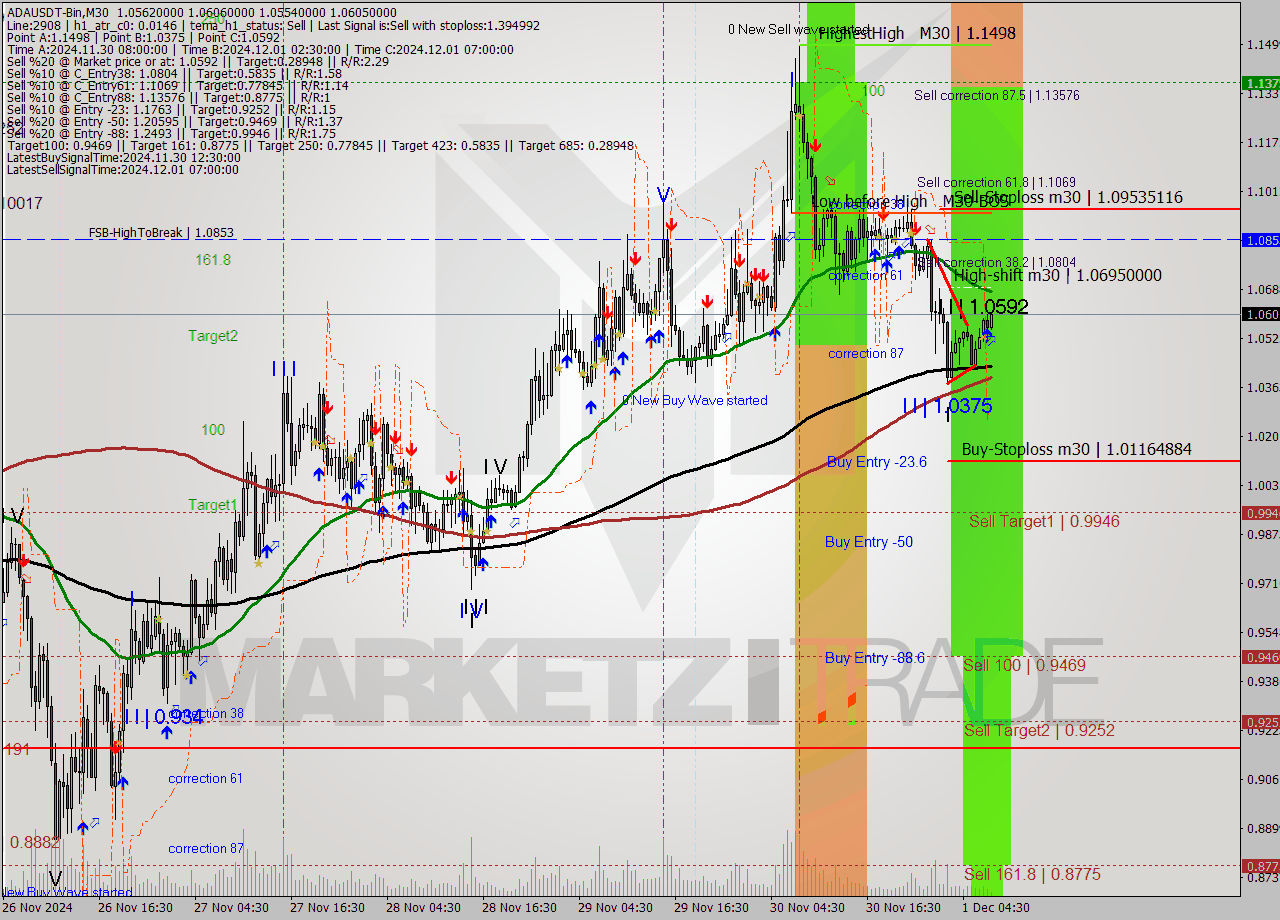Image resolution: width=1280 pixels, height=920 pixels.
Task: Click the 0.971 price scale value
Action: tap(1262, 583)
